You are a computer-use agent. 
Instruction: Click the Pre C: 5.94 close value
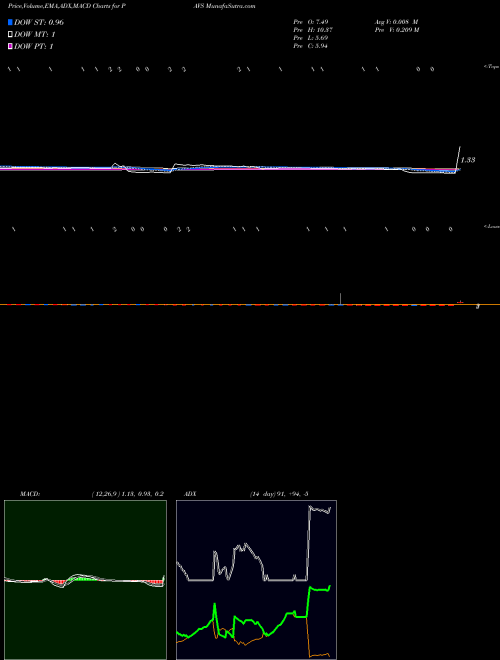point(311,46)
